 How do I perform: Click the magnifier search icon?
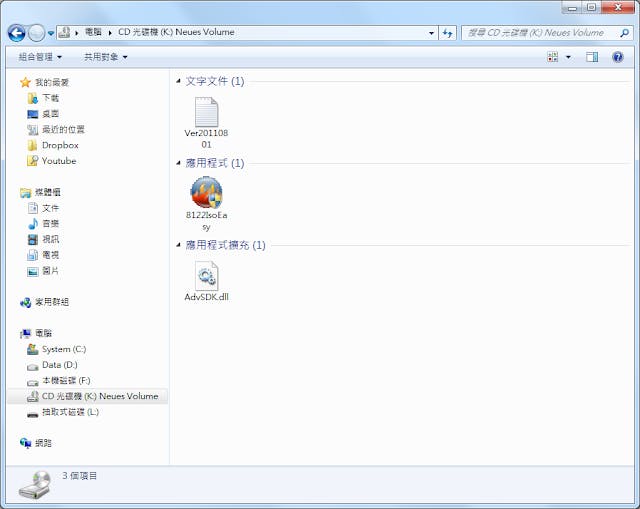(624, 33)
